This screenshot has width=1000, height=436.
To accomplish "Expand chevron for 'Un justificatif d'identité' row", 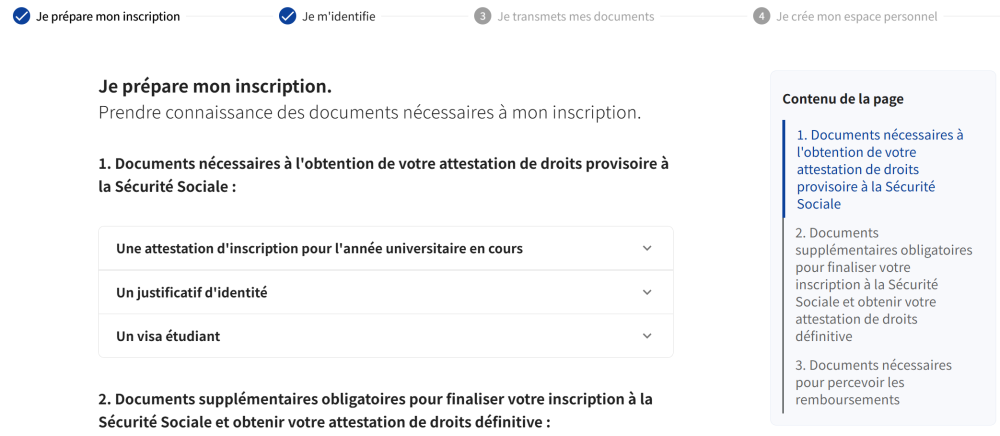I will tap(647, 292).
